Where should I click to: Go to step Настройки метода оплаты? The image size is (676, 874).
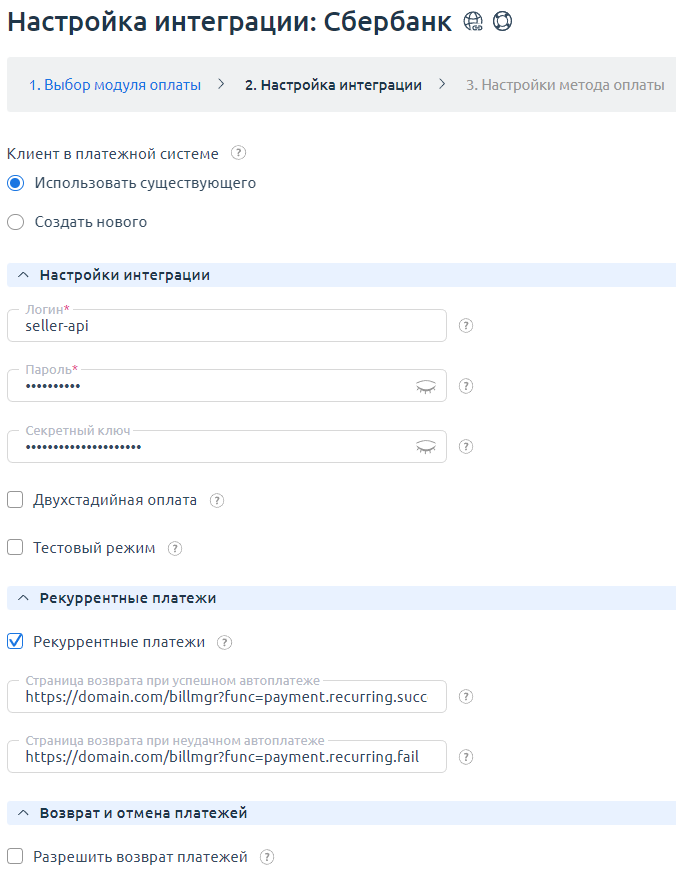point(565,85)
